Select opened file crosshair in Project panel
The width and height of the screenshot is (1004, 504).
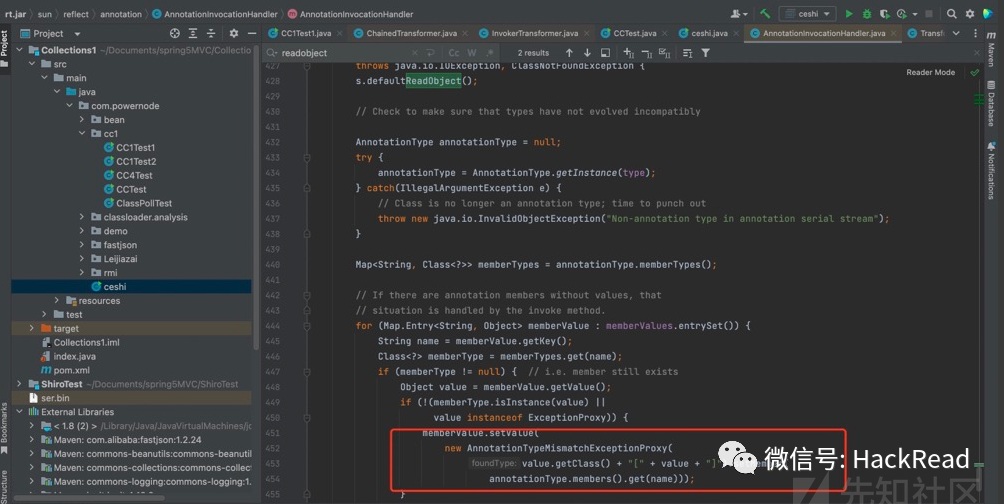pos(175,33)
